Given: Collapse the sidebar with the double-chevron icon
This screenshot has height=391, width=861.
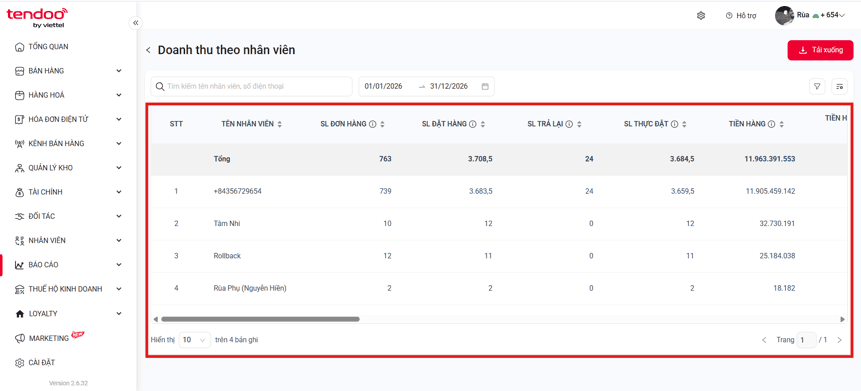Looking at the screenshot, I should [135, 23].
